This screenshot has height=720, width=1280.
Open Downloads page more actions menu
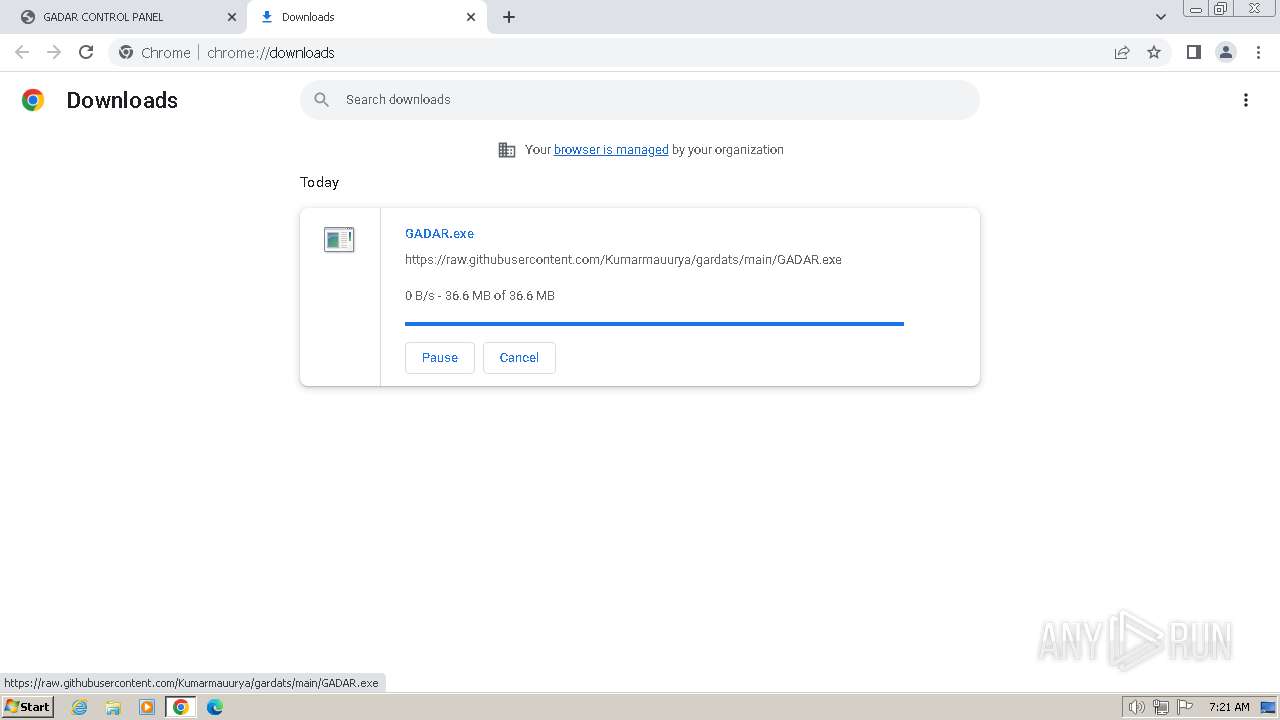point(1246,100)
